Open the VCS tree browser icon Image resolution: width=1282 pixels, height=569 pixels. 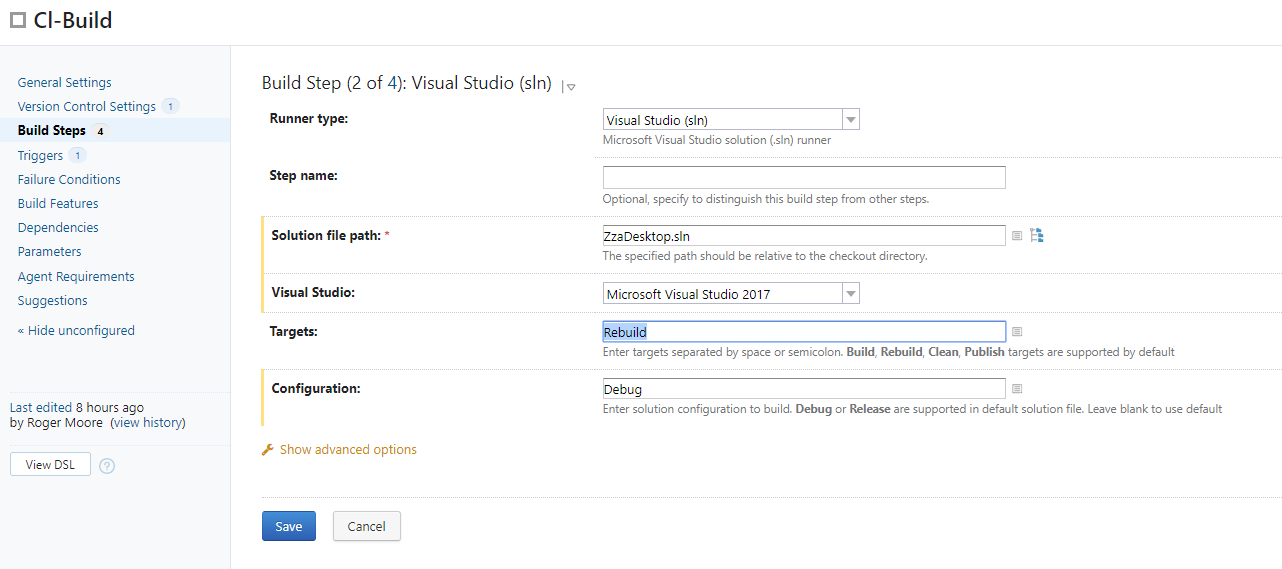click(1037, 236)
